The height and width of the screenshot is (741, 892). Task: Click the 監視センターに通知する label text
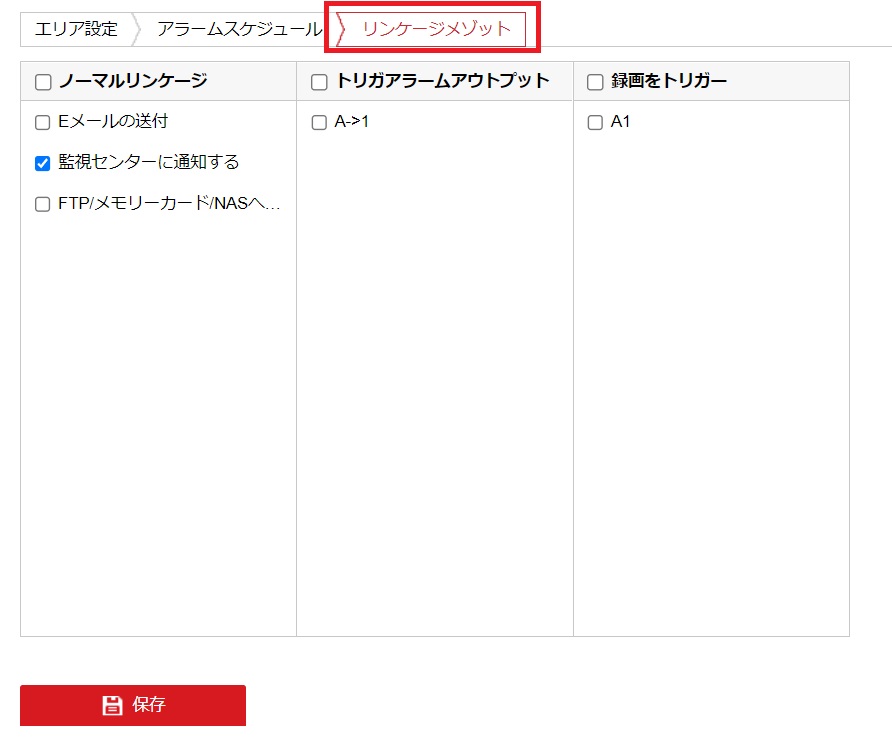(x=148, y=162)
